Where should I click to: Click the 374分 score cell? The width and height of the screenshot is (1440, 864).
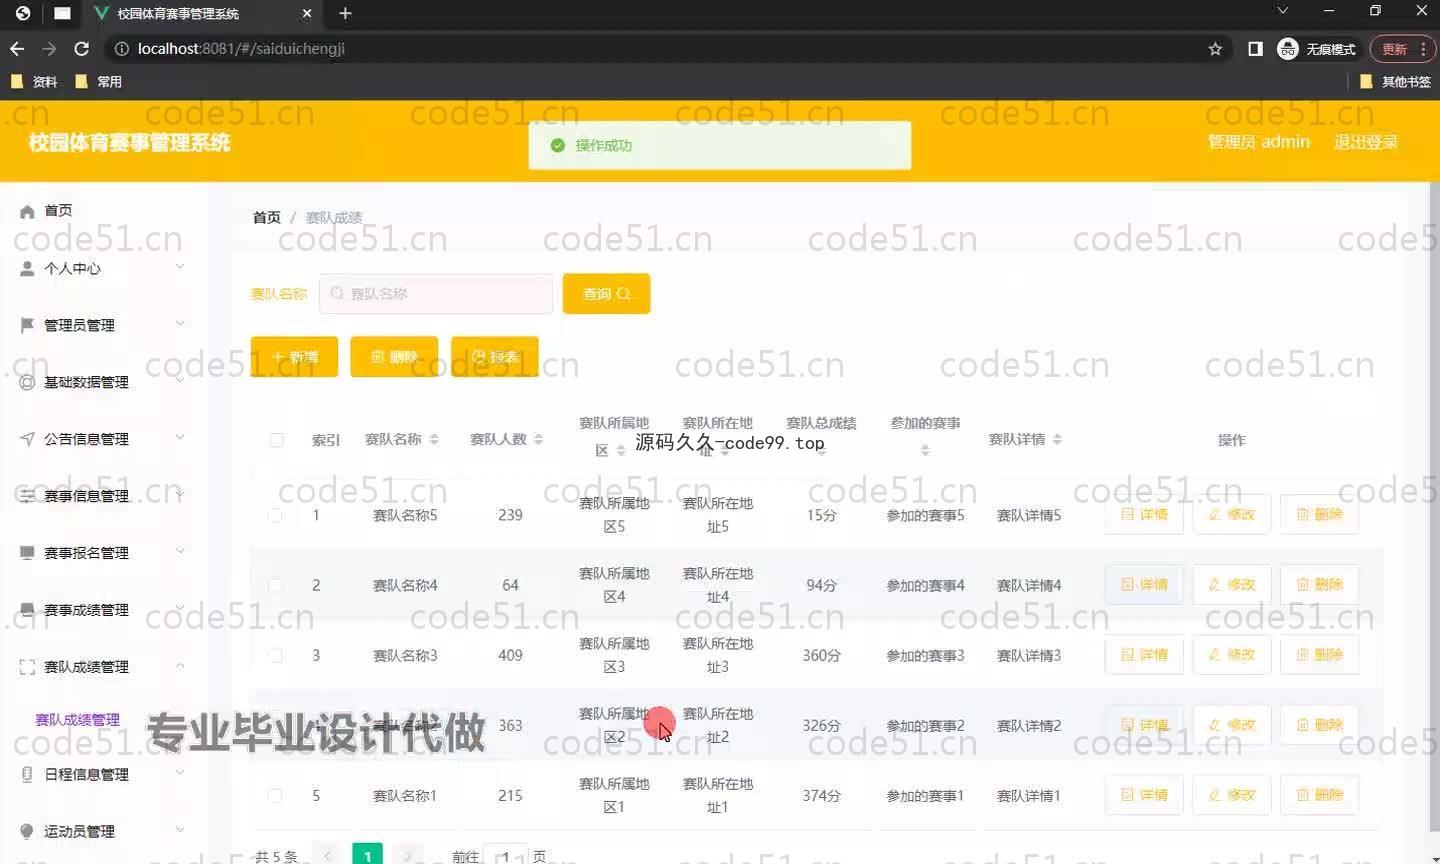point(821,796)
